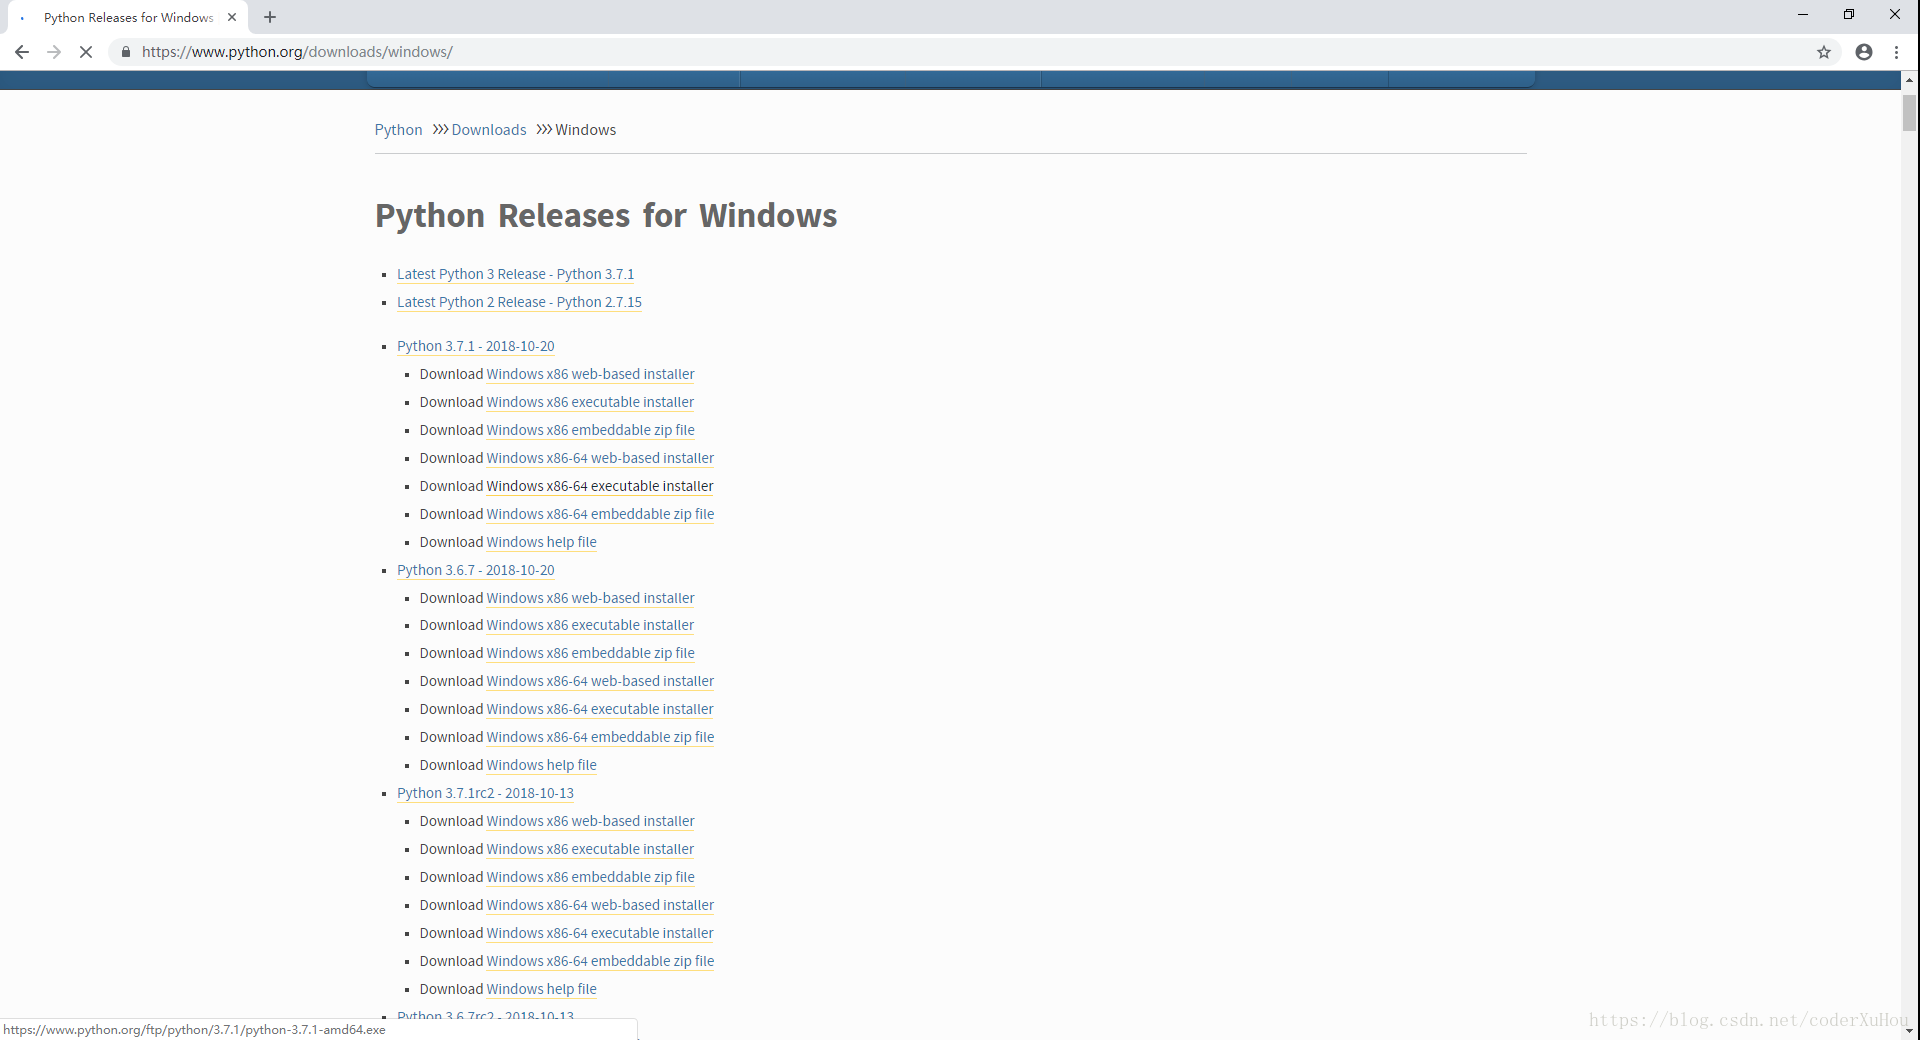
Task: Download 3.6.7 Windows x86 executable installer
Action: 590,625
